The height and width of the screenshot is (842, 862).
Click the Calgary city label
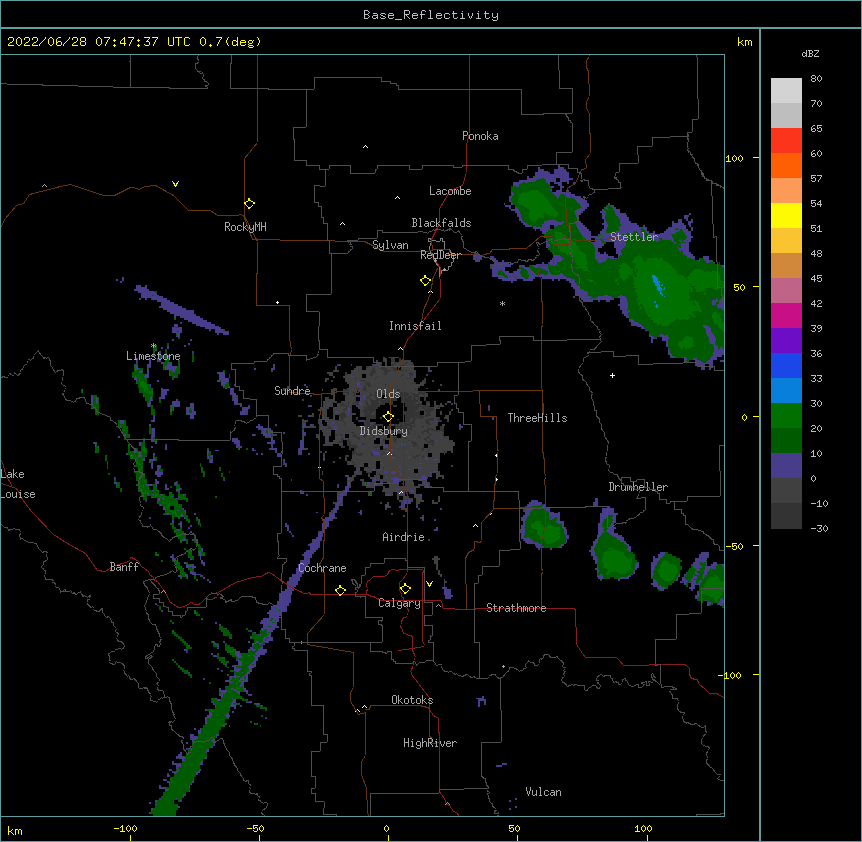coord(399,603)
